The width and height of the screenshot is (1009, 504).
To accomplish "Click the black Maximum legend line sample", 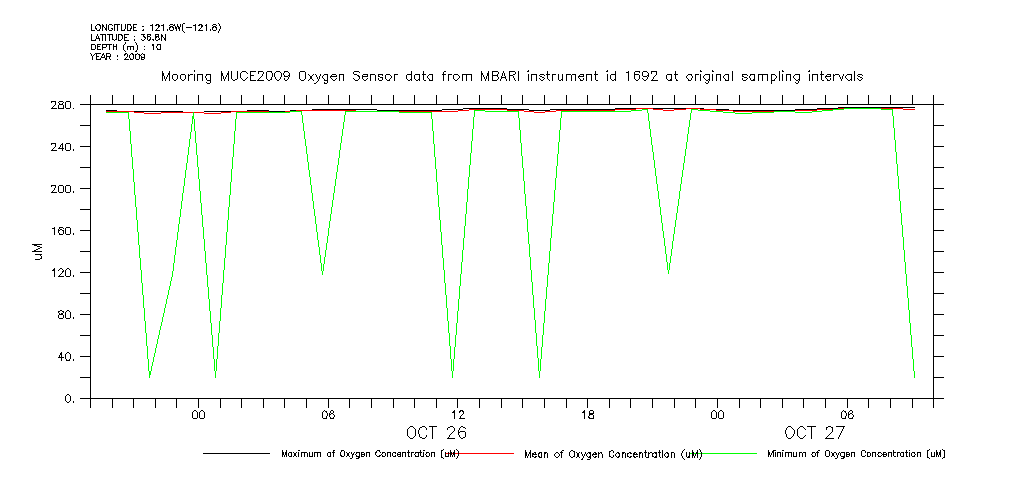I will coord(236,454).
